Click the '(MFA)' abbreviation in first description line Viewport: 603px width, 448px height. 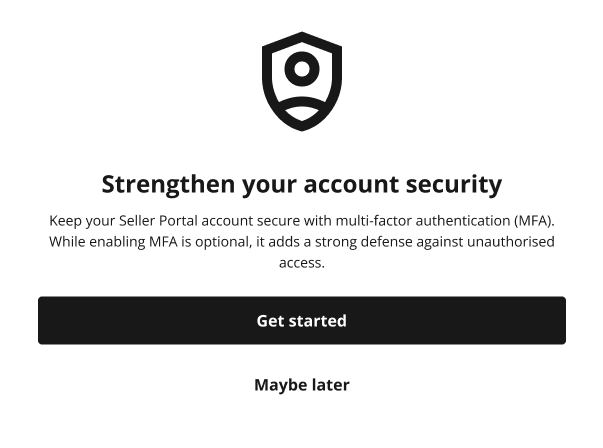tap(534, 221)
